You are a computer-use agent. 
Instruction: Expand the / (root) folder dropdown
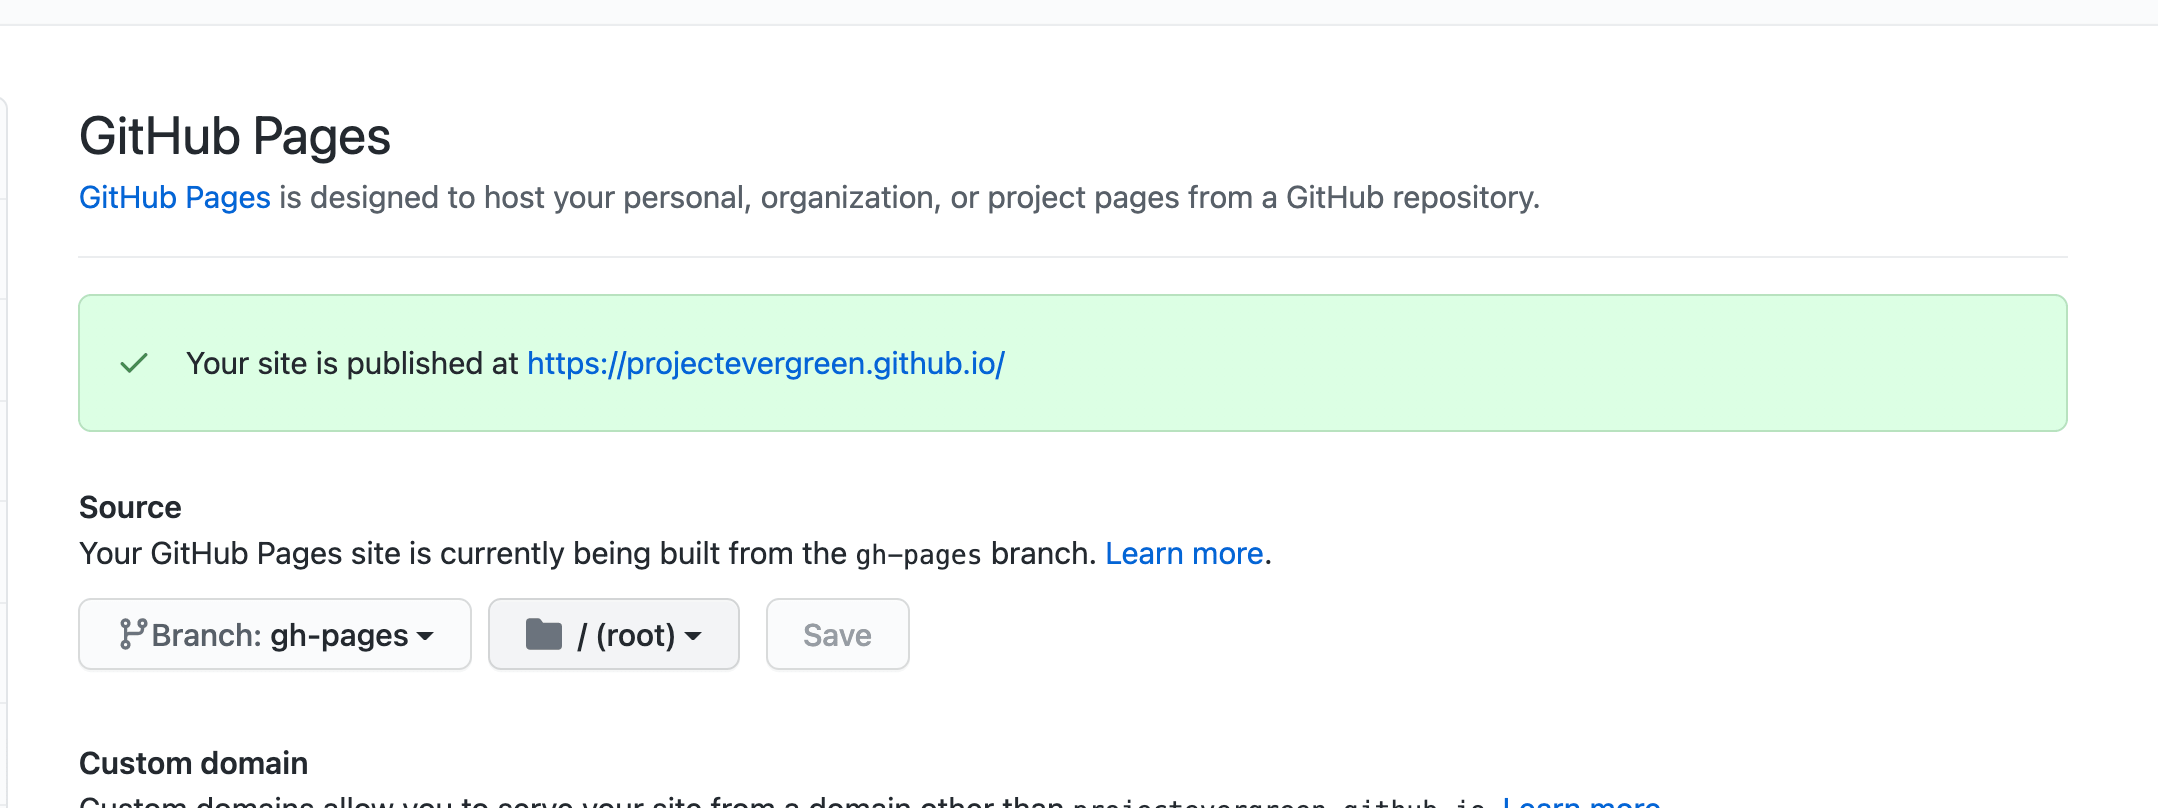613,634
